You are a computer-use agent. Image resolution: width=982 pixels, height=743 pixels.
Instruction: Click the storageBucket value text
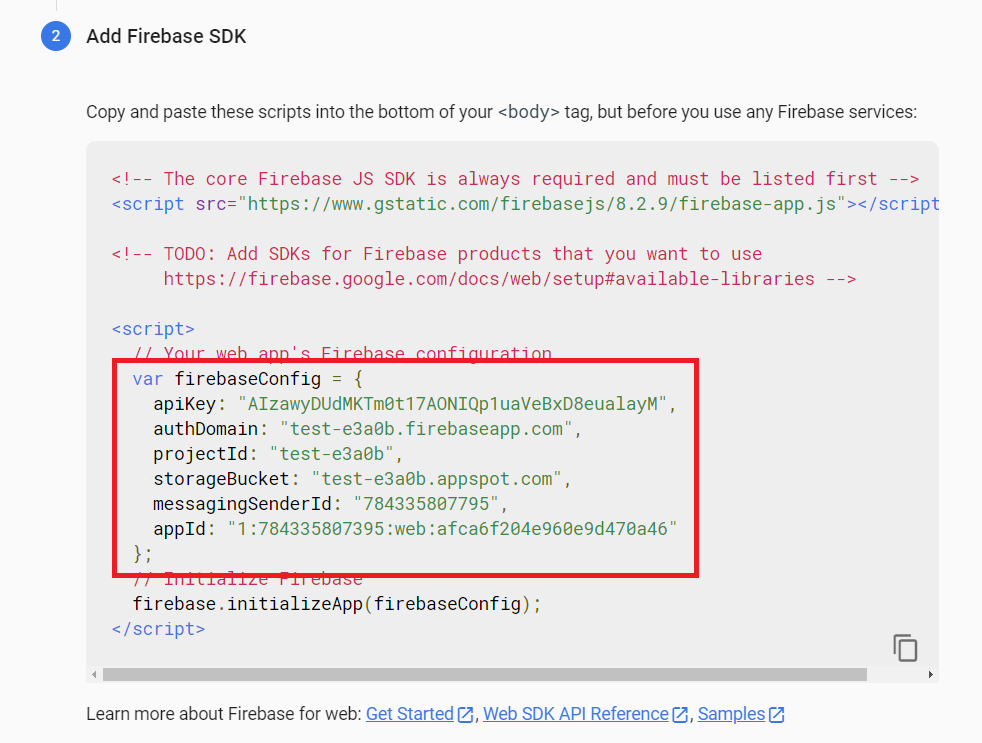tap(437, 479)
